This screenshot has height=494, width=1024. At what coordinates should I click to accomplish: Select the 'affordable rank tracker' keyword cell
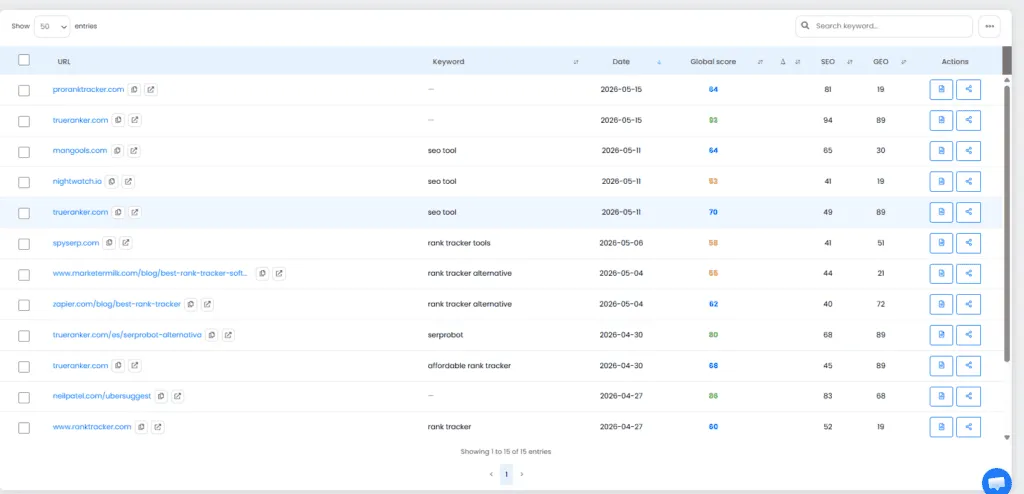coord(469,366)
